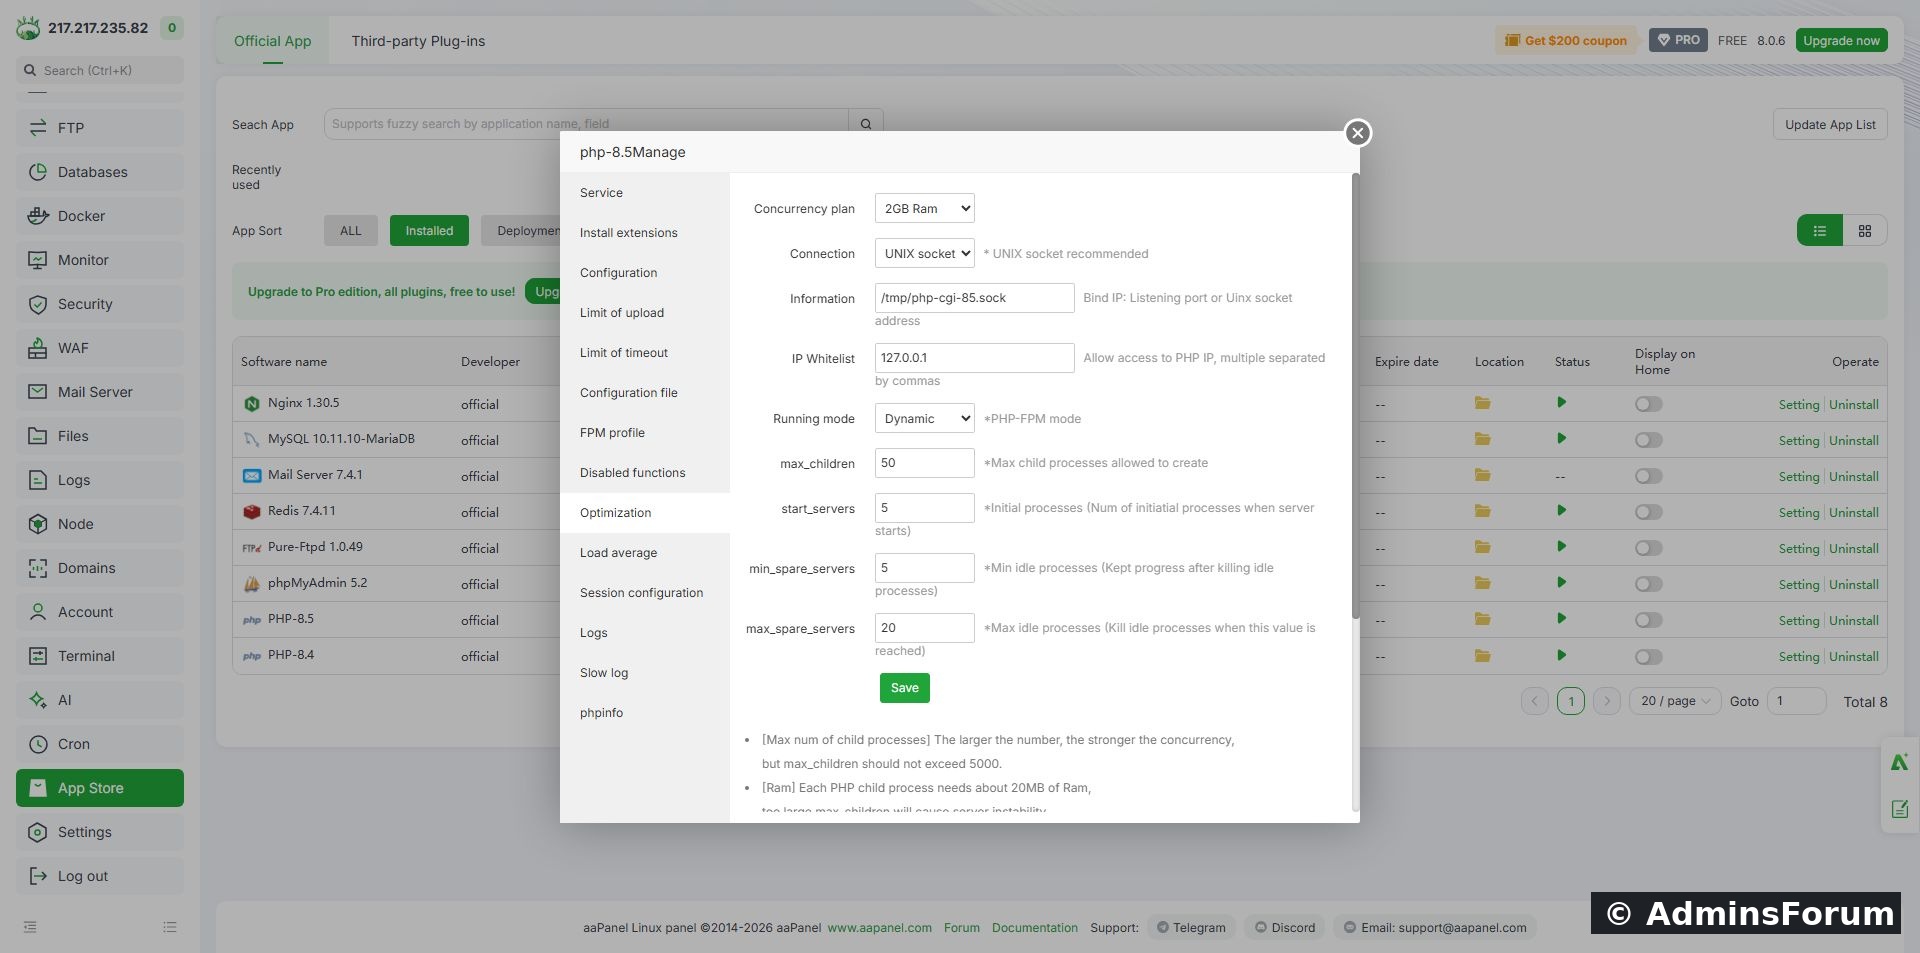
Task: Click the IP Whitelist input field
Action: point(975,358)
